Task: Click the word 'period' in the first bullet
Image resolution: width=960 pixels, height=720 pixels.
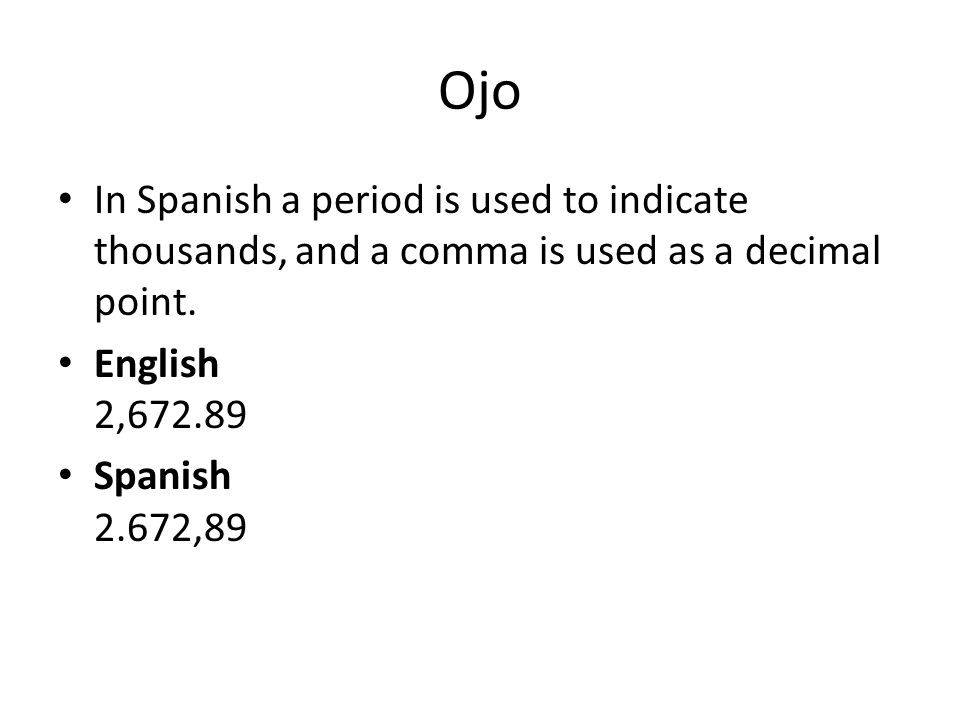Action: coord(367,201)
